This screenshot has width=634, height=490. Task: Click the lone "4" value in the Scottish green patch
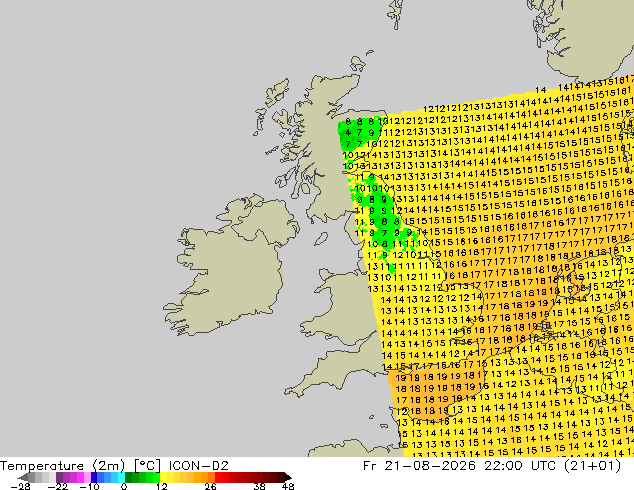tap(349, 132)
